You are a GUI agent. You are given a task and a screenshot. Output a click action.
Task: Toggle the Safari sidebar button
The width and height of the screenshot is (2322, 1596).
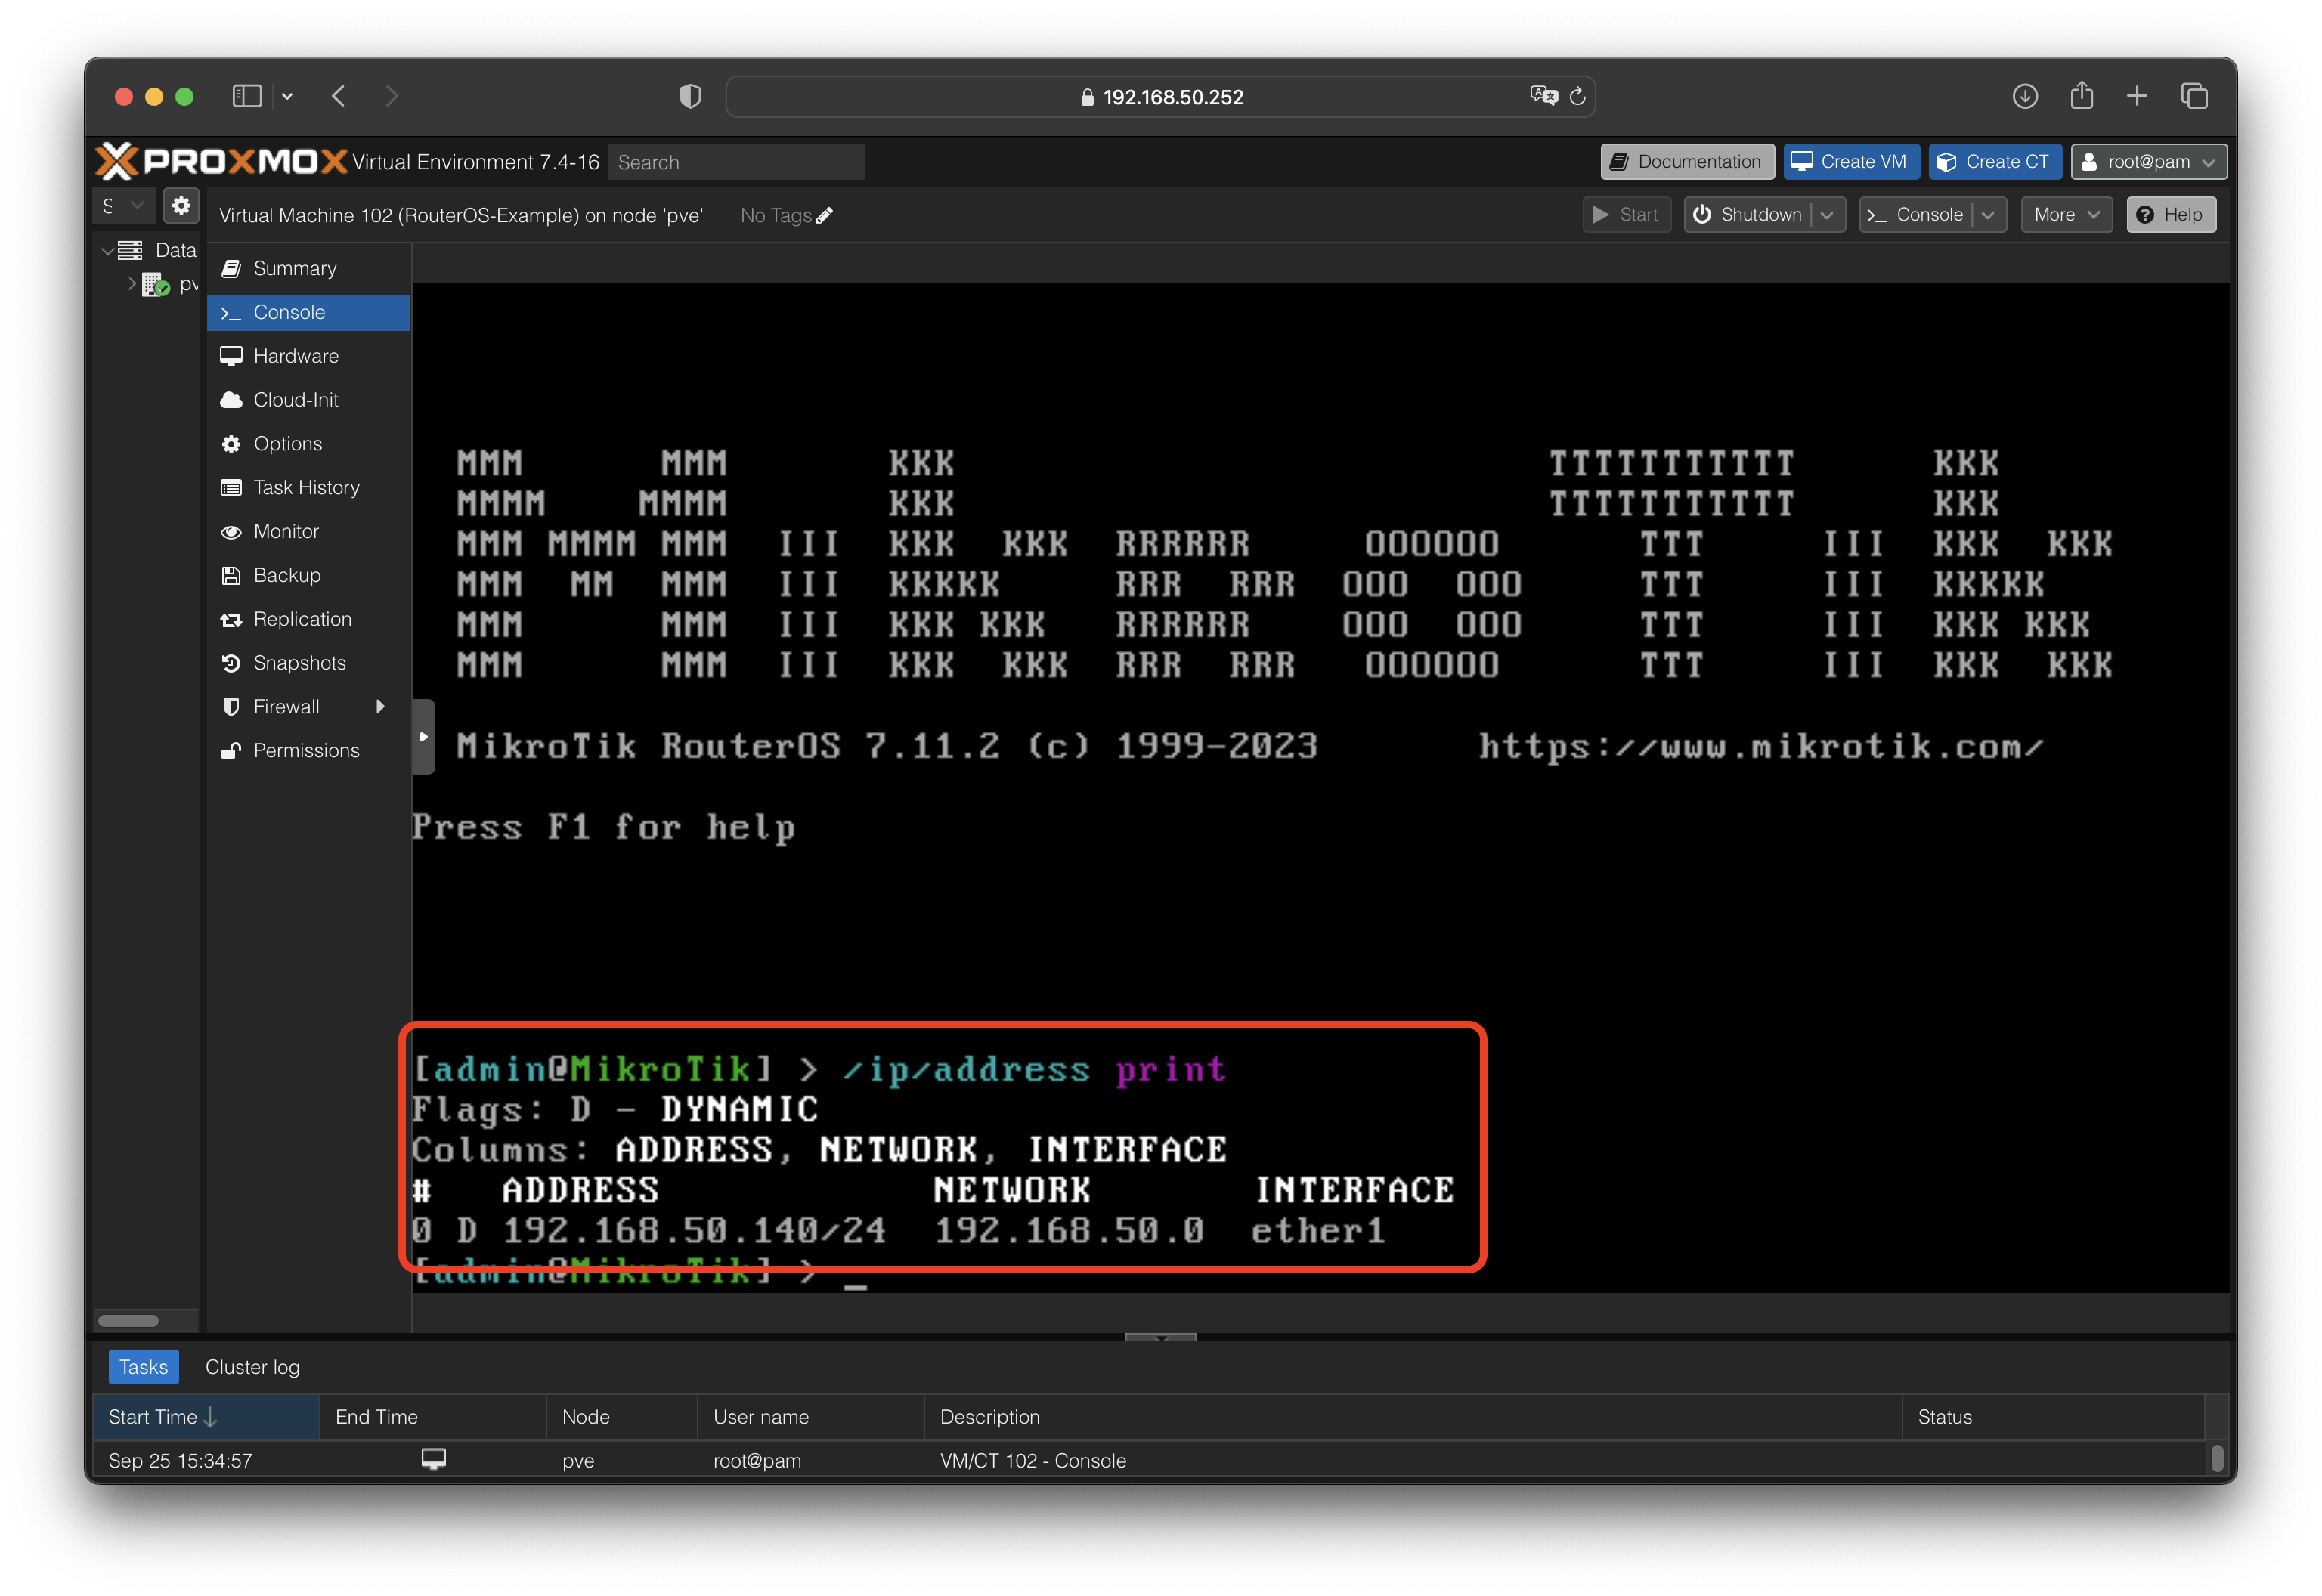coord(247,96)
